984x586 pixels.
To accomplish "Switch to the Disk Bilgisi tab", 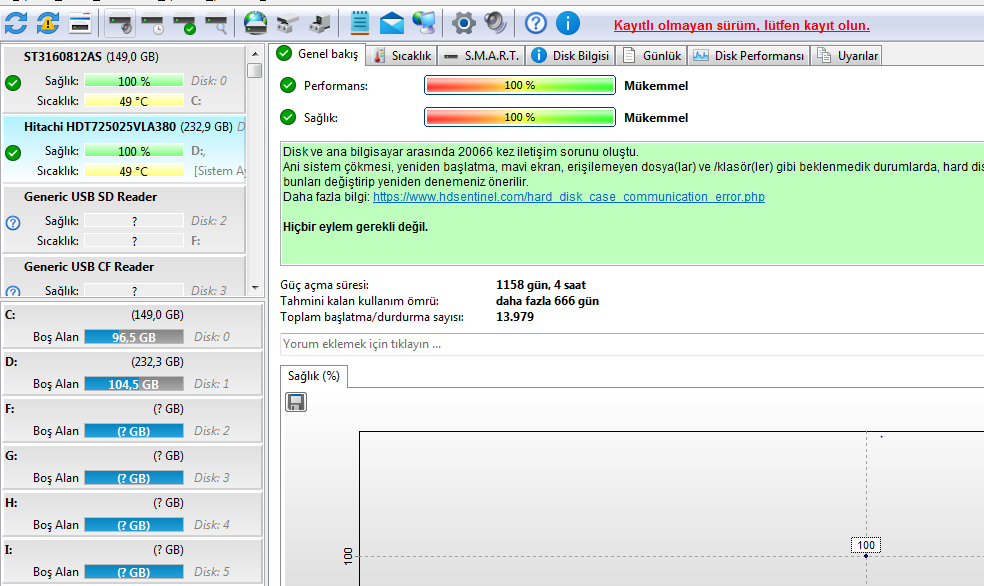I will [570, 56].
